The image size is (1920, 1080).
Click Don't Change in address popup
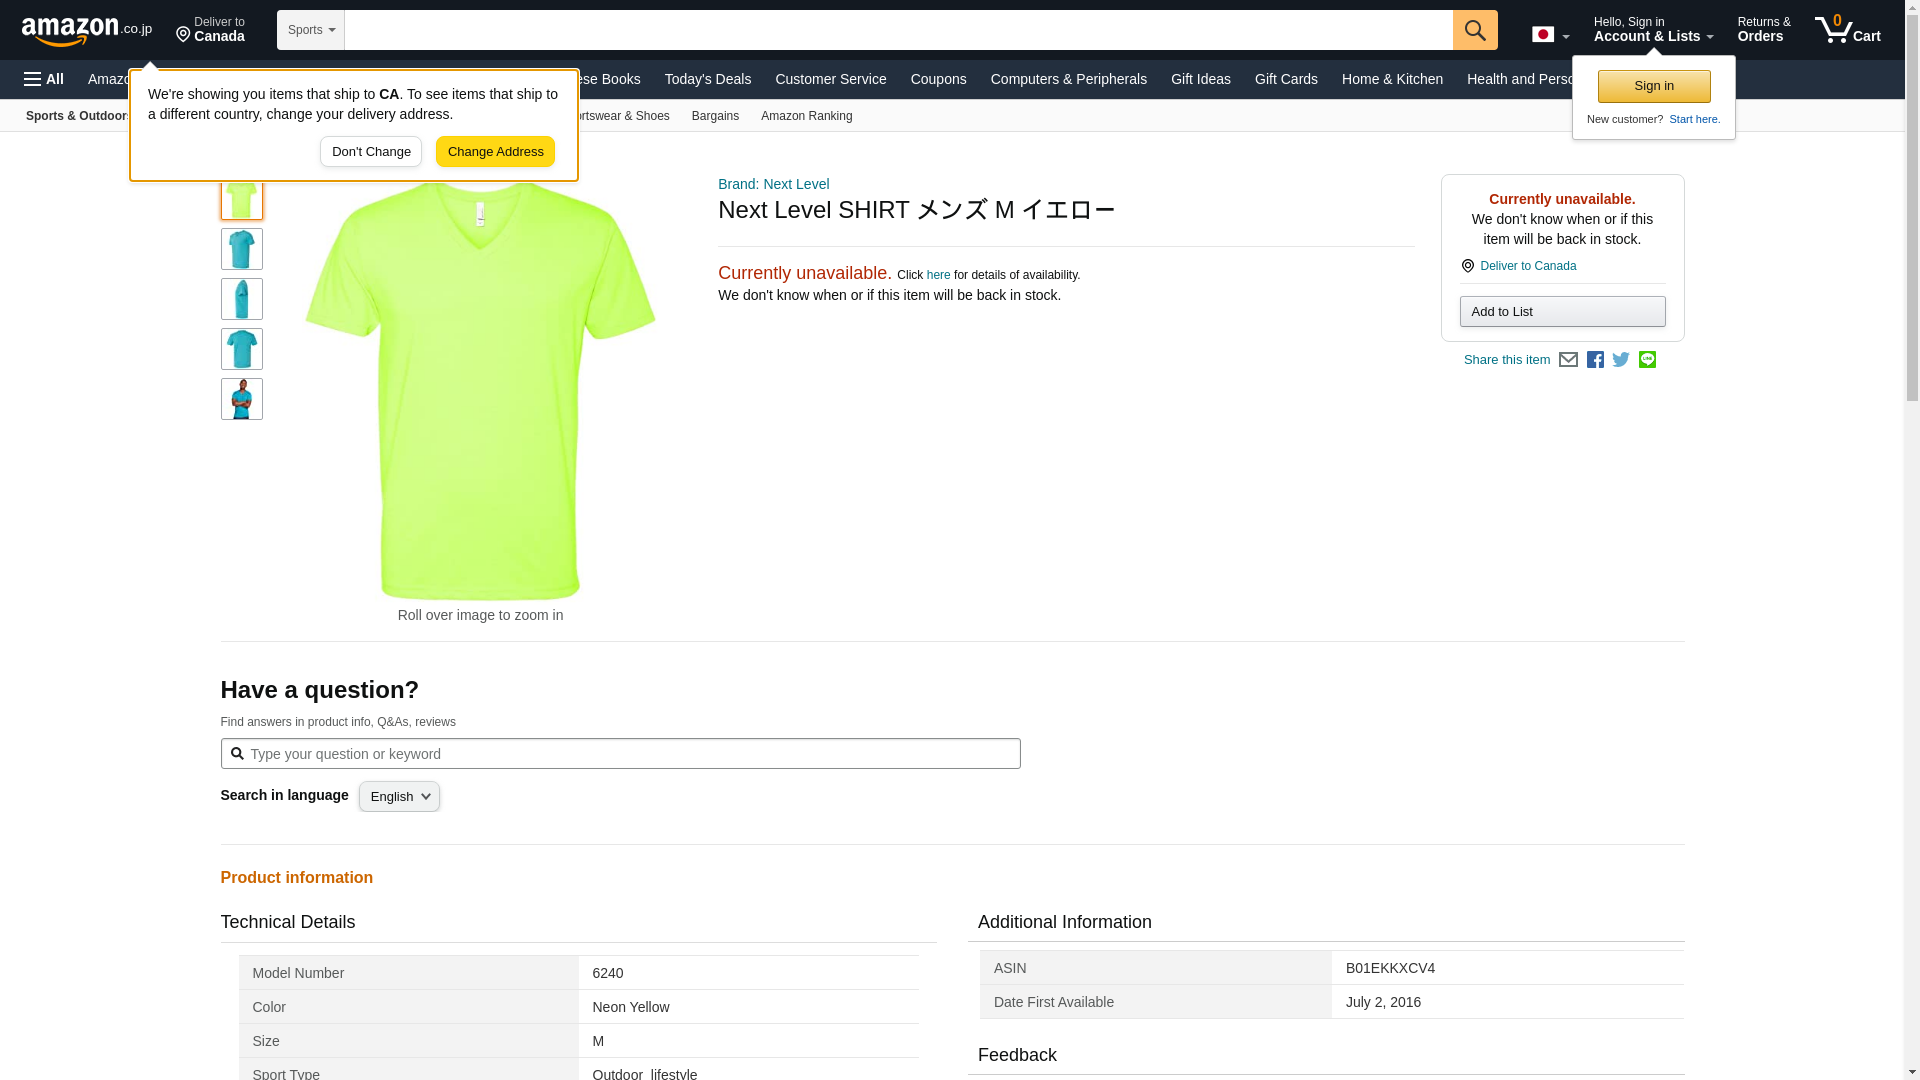(x=371, y=152)
